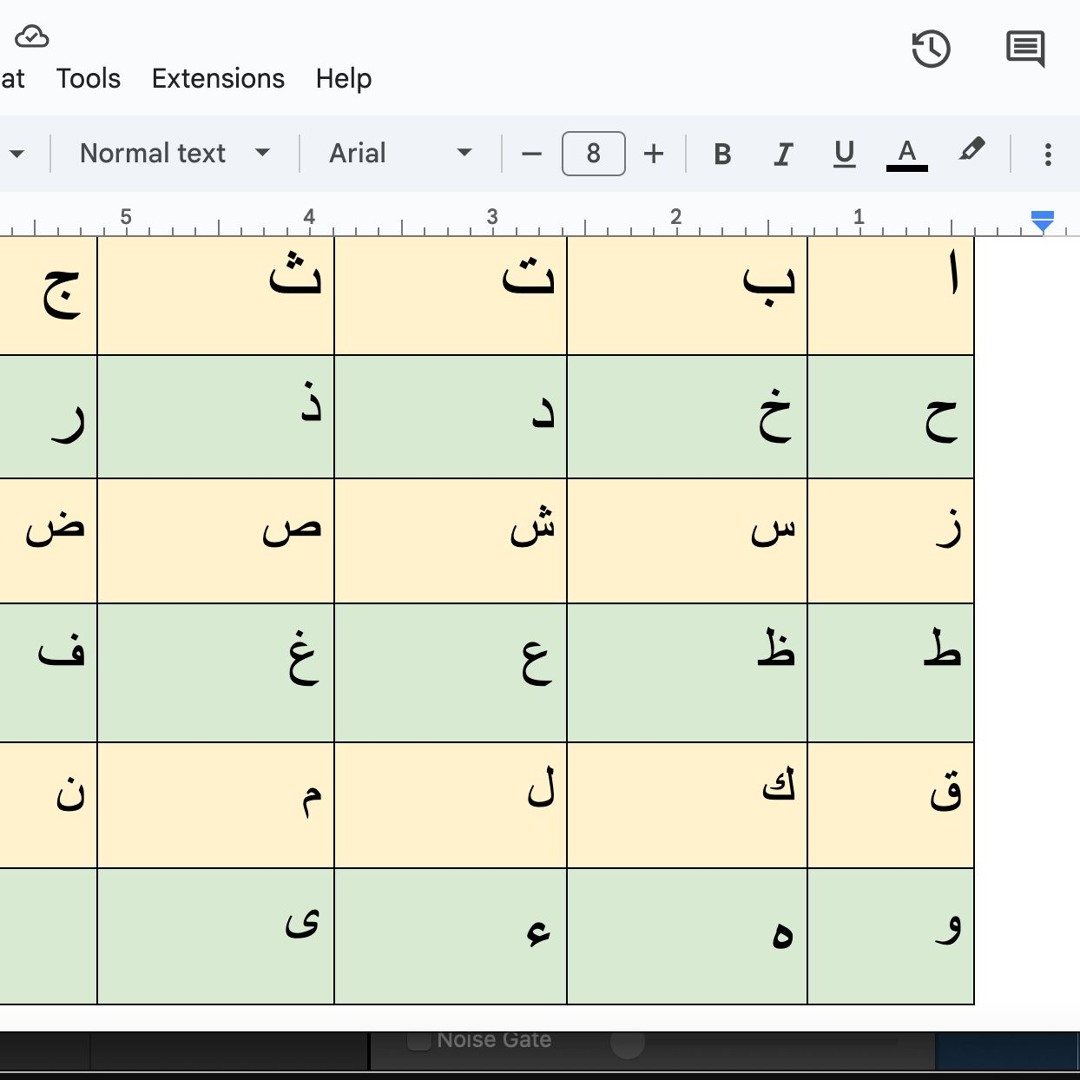The height and width of the screenshot is (1080, 1080).
Task: Click the cell containing letter ث
Action: pyautogui.click(x=216, y=296)
